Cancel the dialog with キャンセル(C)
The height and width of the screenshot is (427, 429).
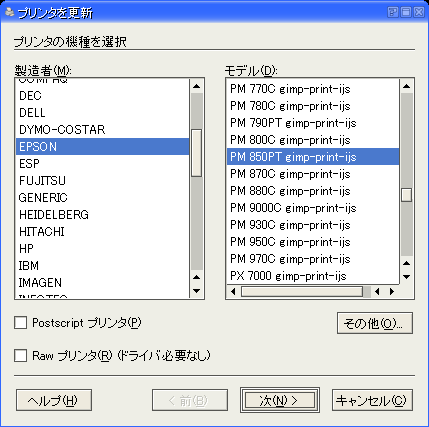coord(372,400)
